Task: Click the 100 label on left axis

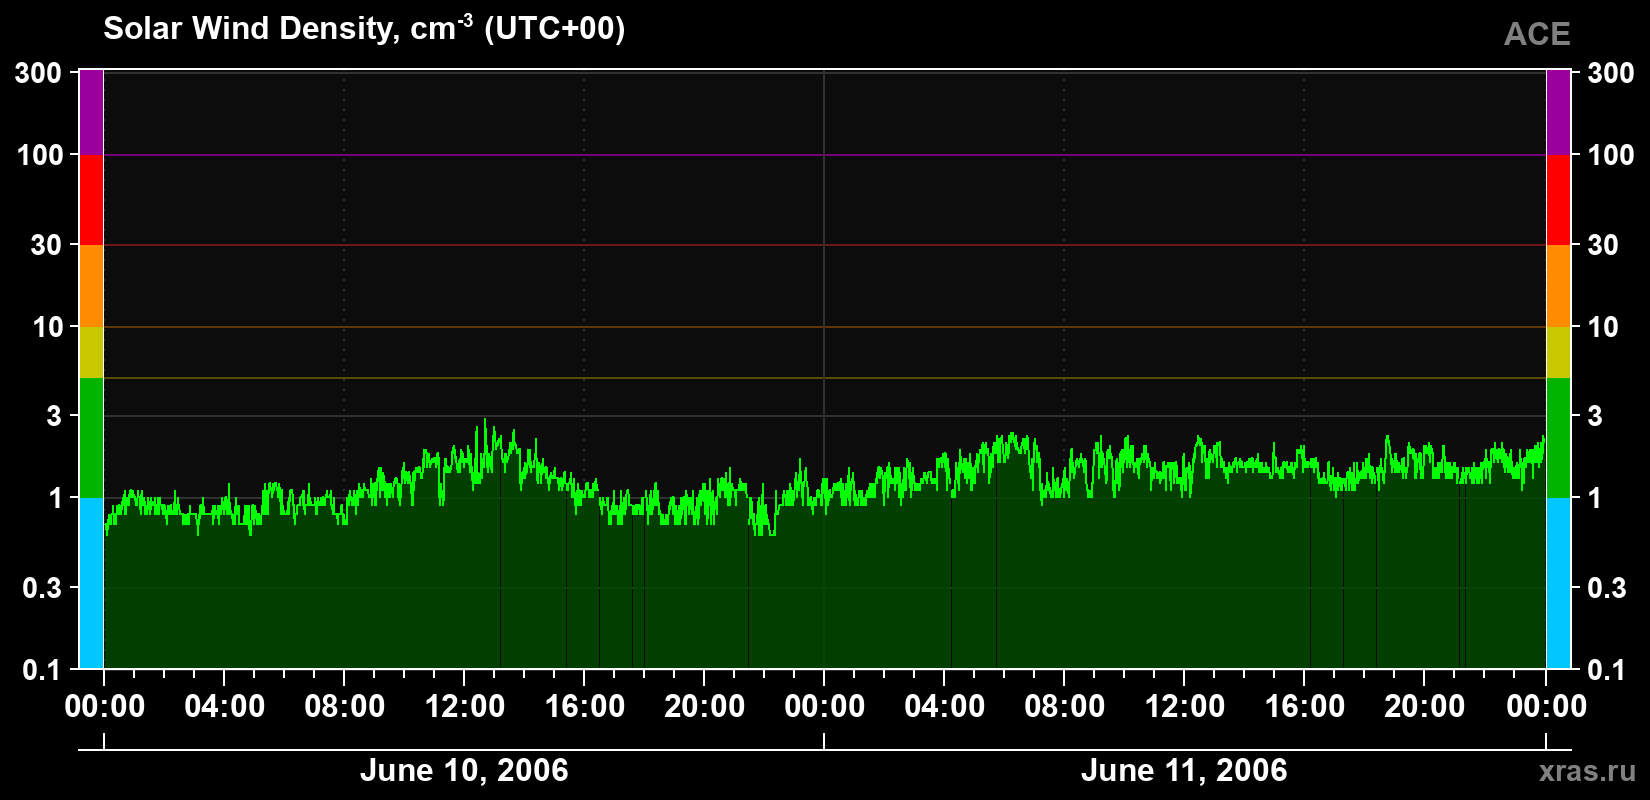Action: 40,155
